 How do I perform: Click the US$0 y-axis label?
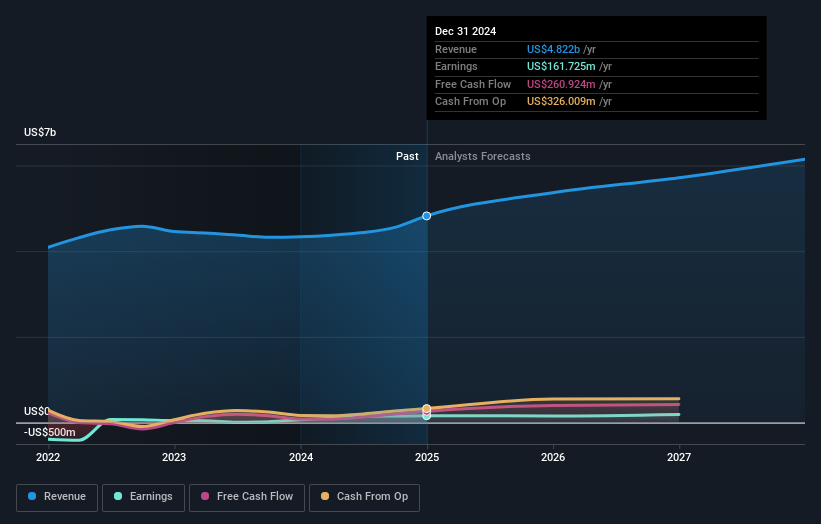[37, 411]
